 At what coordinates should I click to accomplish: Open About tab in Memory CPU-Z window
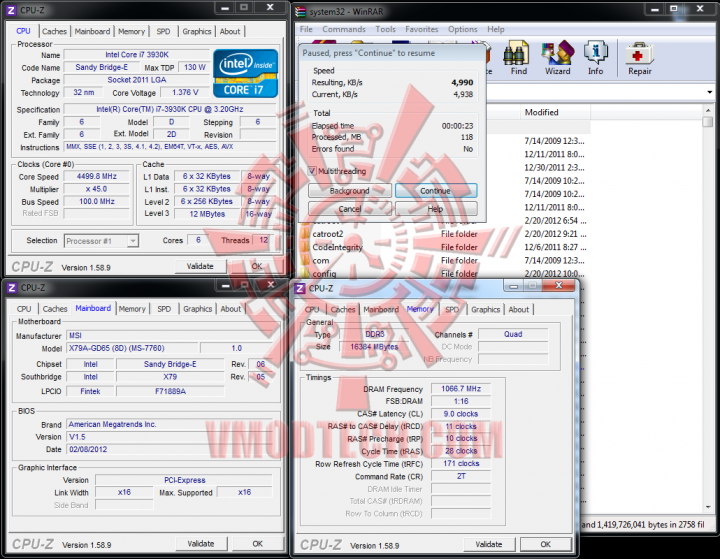pyautogui.click(x=518, y=309)
